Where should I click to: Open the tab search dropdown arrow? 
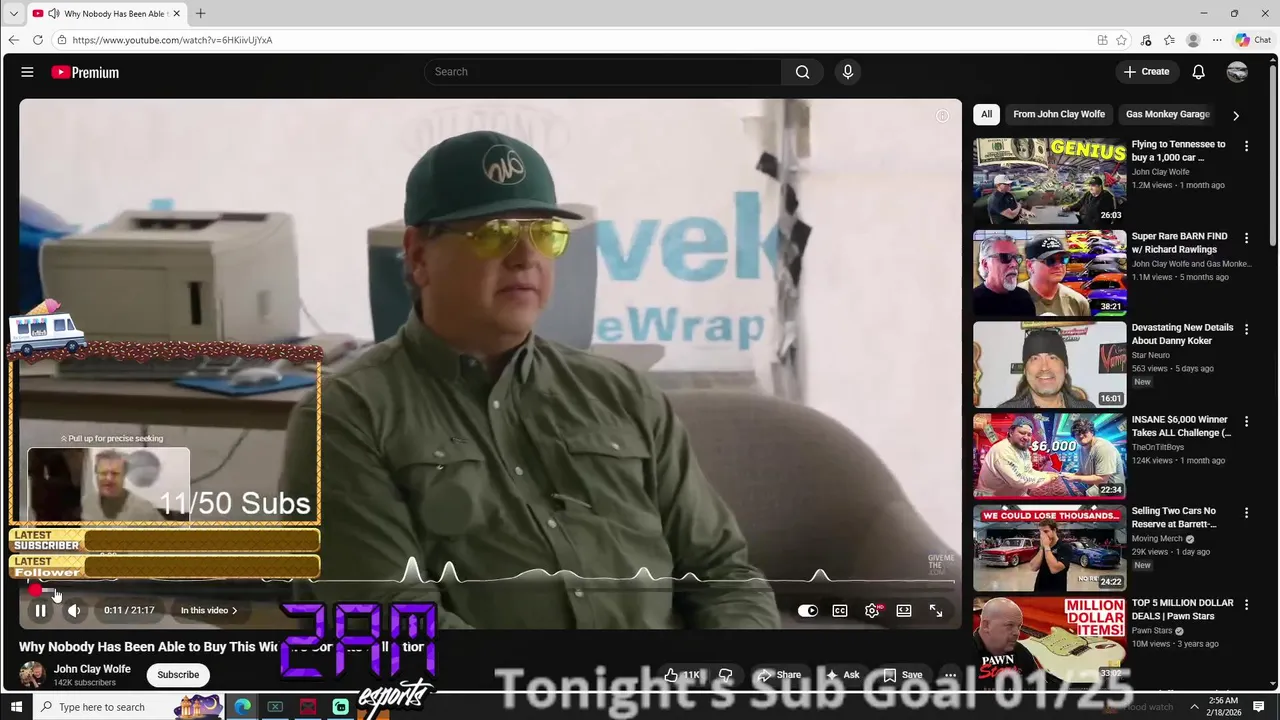(13, 14)
